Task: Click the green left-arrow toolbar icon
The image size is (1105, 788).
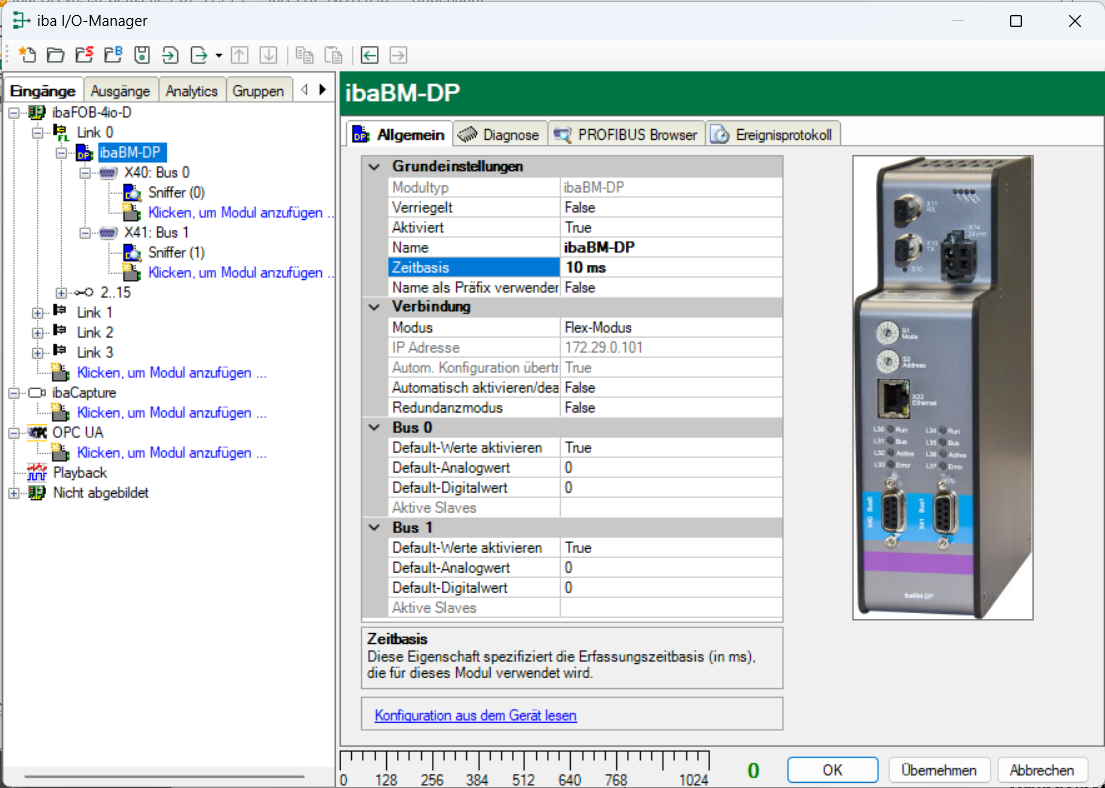Action: [x=370, y=54]
